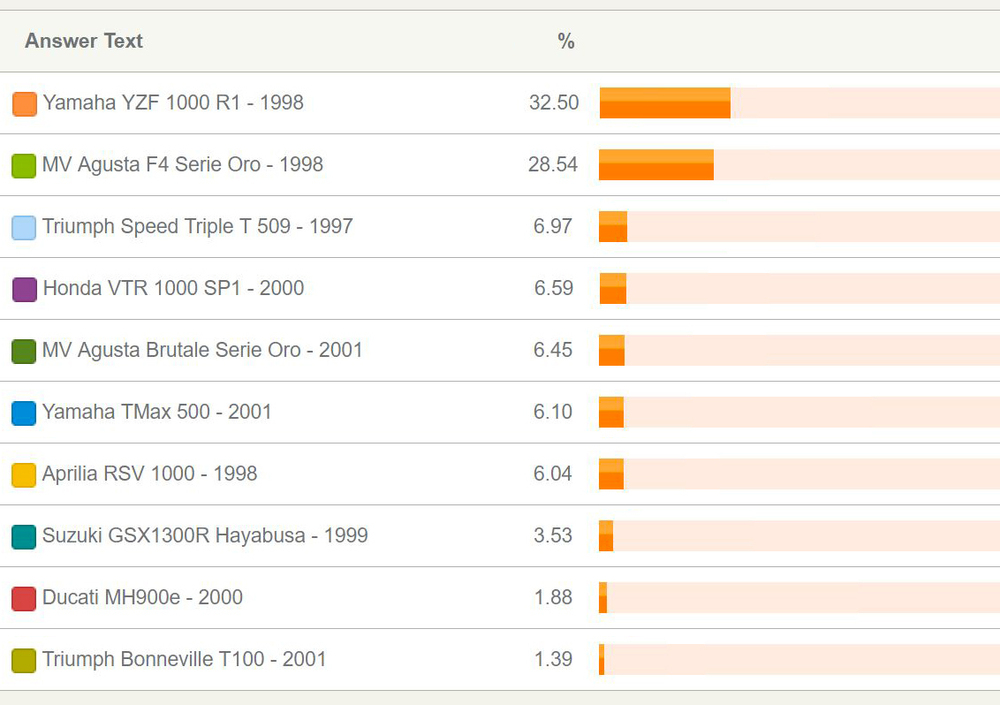Select the light blue Triumph Speed Triple swatch
The width and height of the screenshot is (1000, 705).
click(x=24, y=227)
